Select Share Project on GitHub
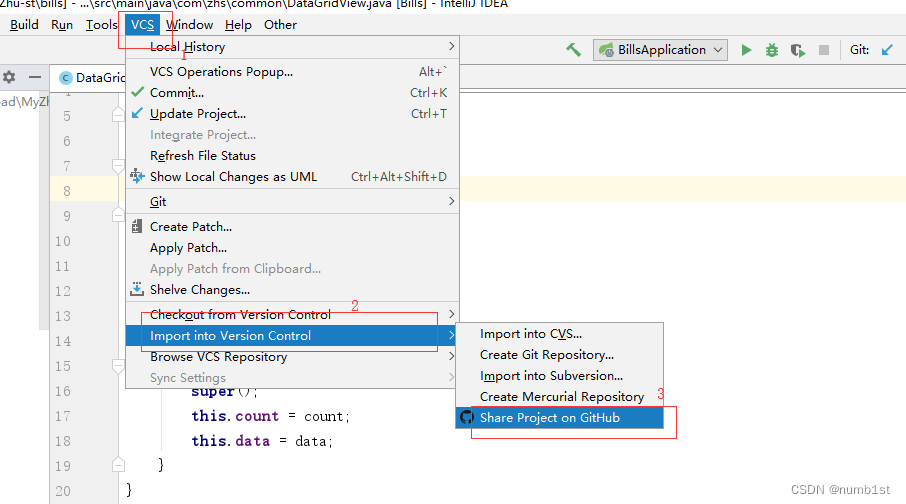 pos(559,417)
